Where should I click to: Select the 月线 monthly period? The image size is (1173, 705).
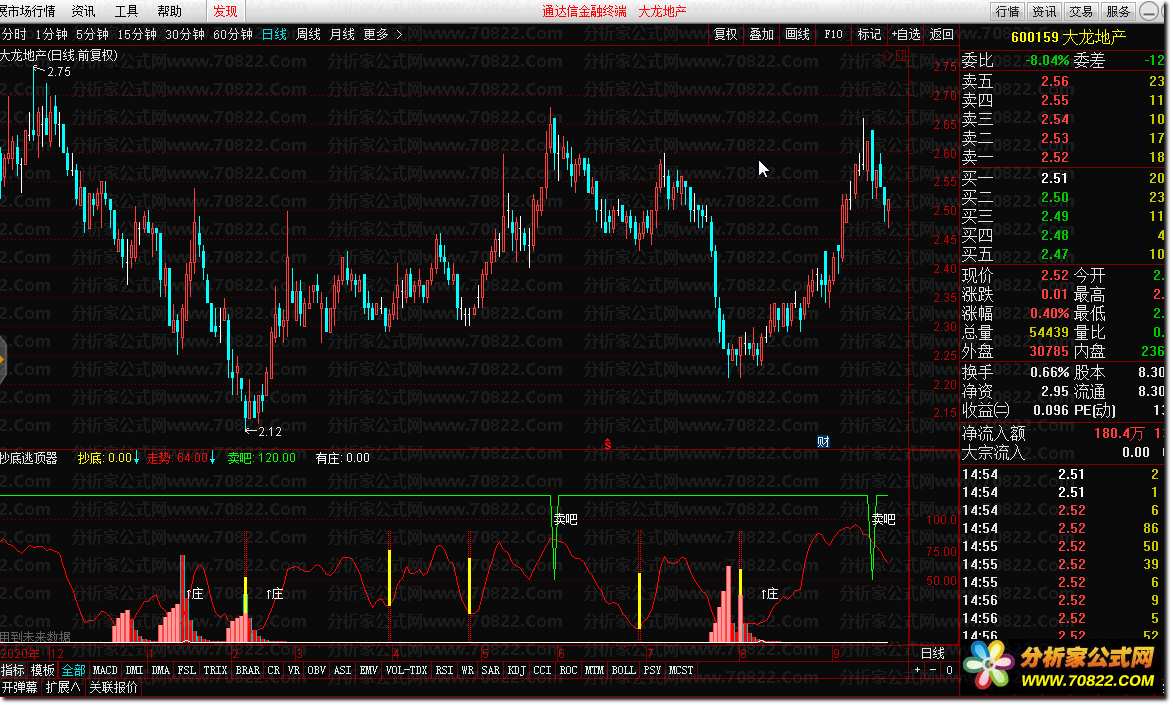click(x=342, y=34)
